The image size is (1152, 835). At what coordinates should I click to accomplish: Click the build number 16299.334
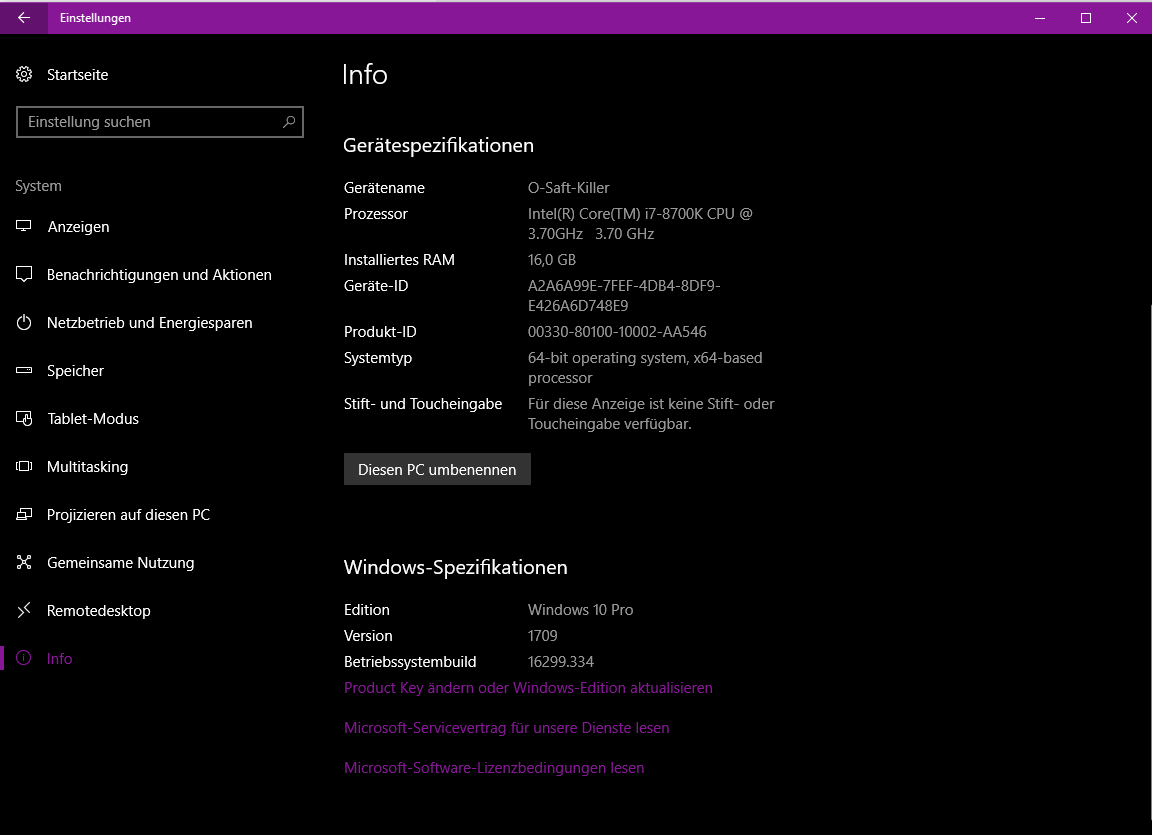click(x=561, y=662)
